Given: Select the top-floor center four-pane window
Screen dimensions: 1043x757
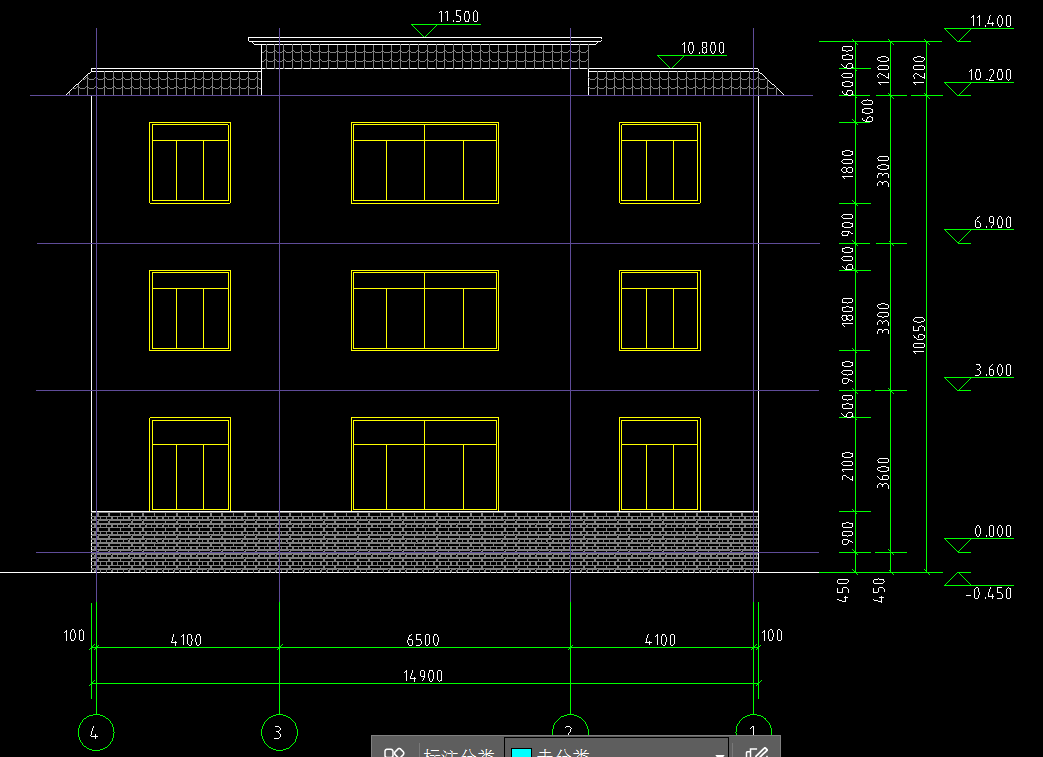Looking at the screenshot, I should pos(425,163).
